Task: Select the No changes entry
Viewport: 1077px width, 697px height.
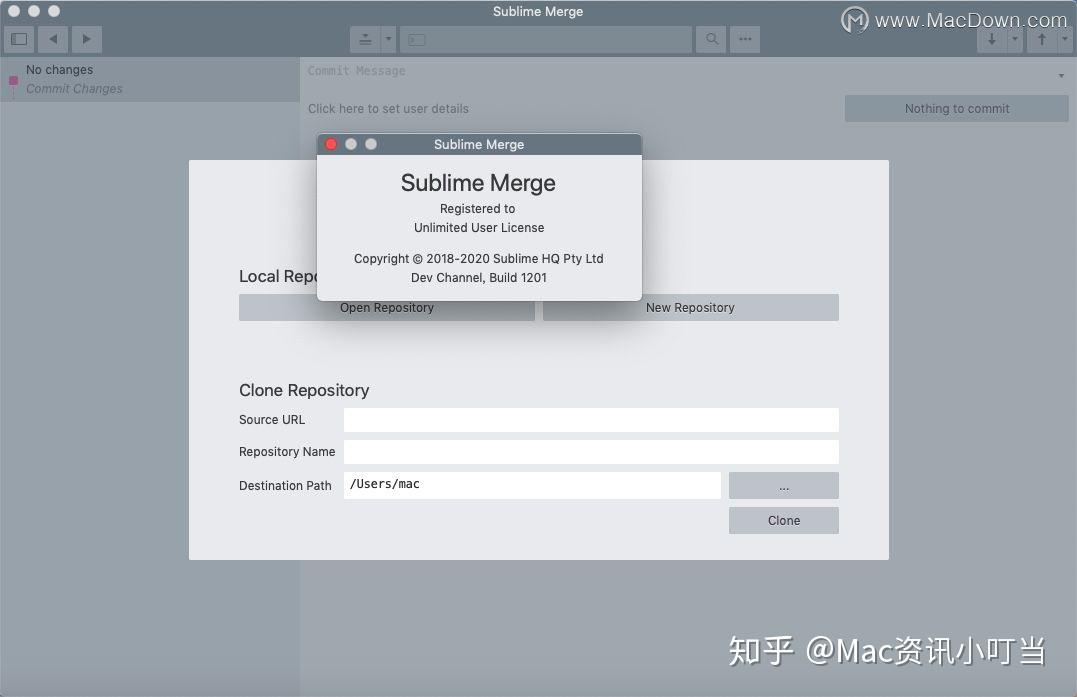Action: pyautogui.click(x=57, y=69)
